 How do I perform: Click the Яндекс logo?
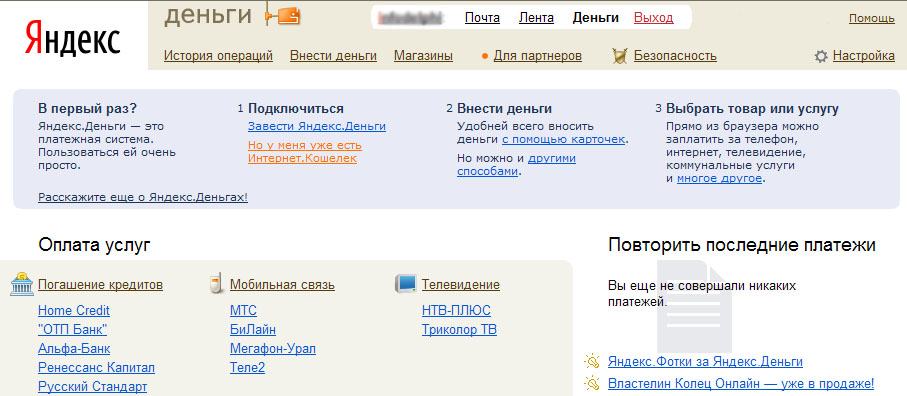(x=72, y=40)
